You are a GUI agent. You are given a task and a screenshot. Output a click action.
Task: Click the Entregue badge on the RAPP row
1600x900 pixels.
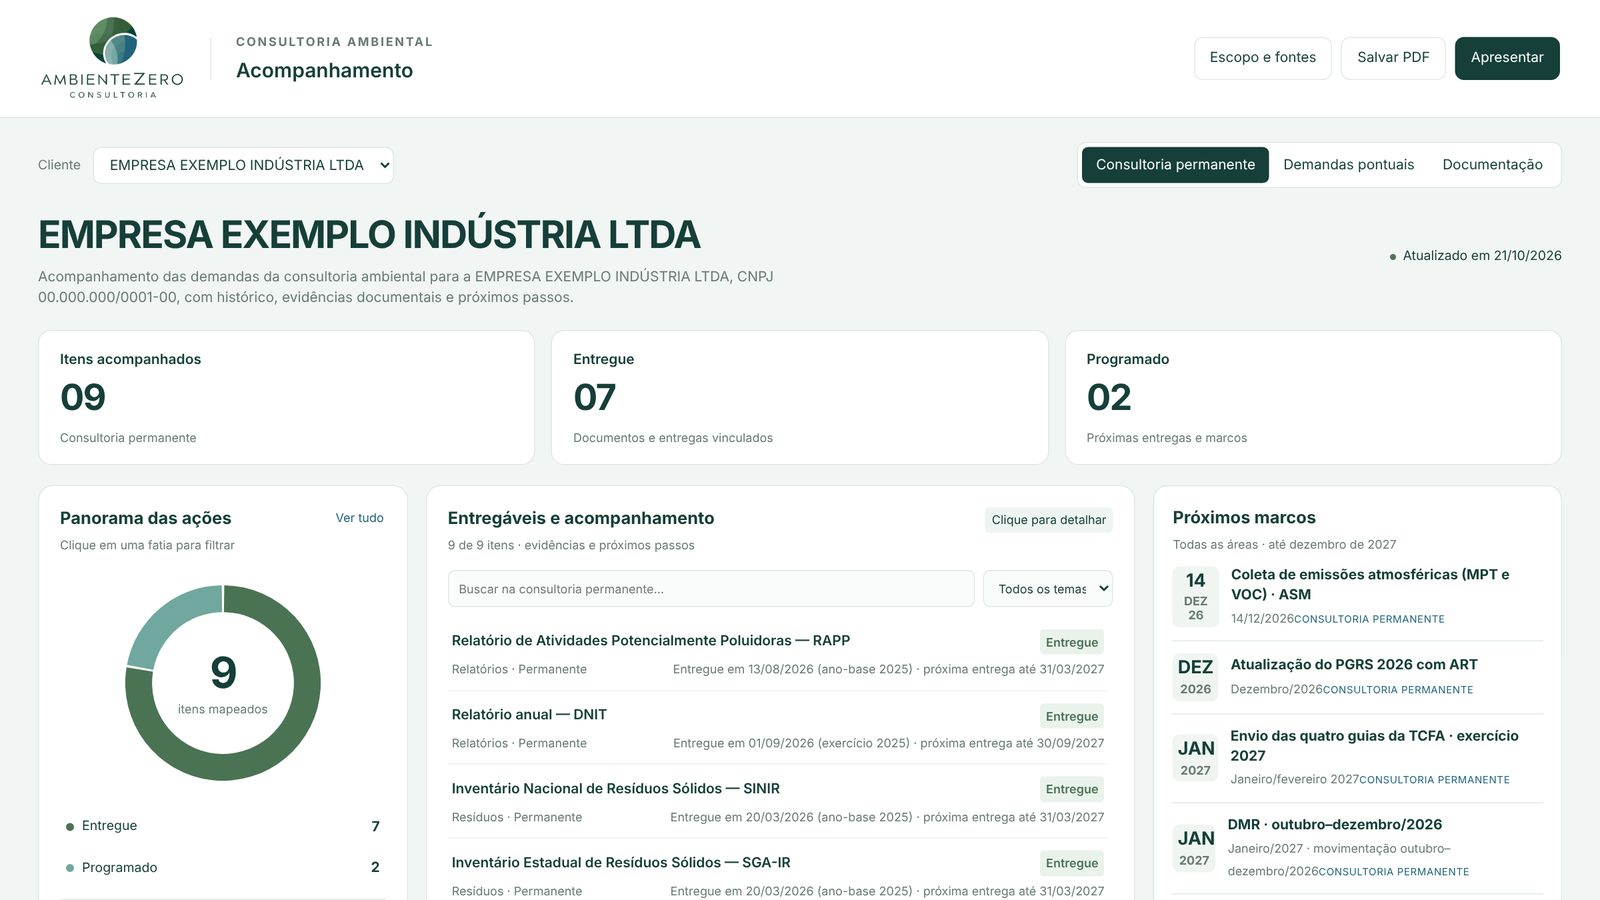(1071, 643)
